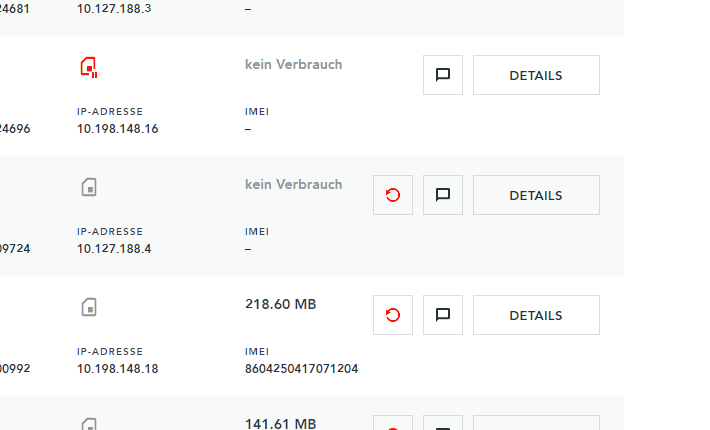Open DETAILS for SIM with IP 10.198.148.16
710x430 pixels.
point(537,75)
